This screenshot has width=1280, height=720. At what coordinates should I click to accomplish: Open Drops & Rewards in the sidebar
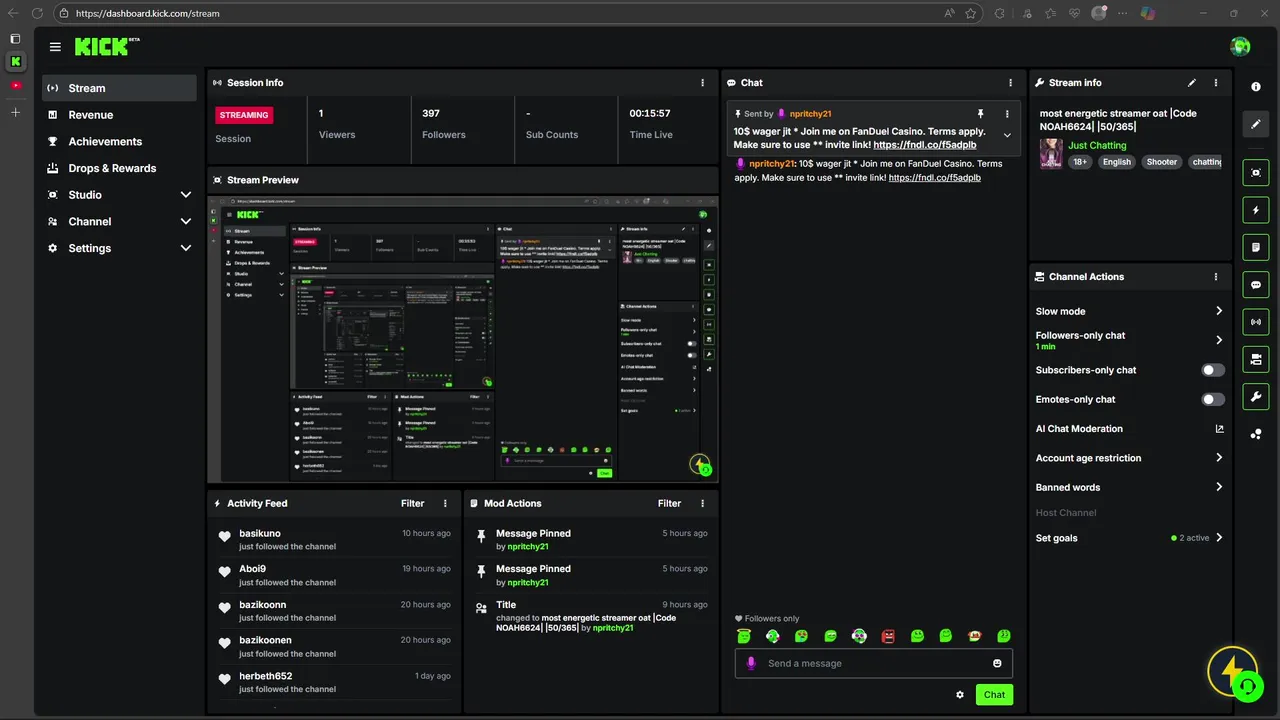click(119, 168)
